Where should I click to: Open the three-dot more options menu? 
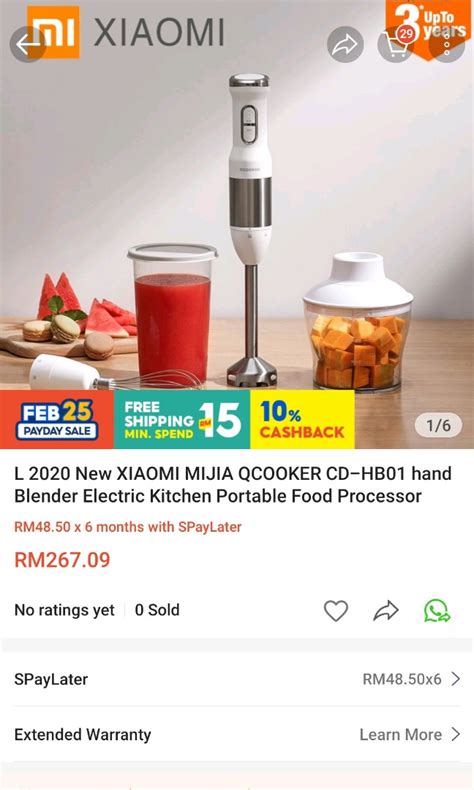(x=447, y=44)
